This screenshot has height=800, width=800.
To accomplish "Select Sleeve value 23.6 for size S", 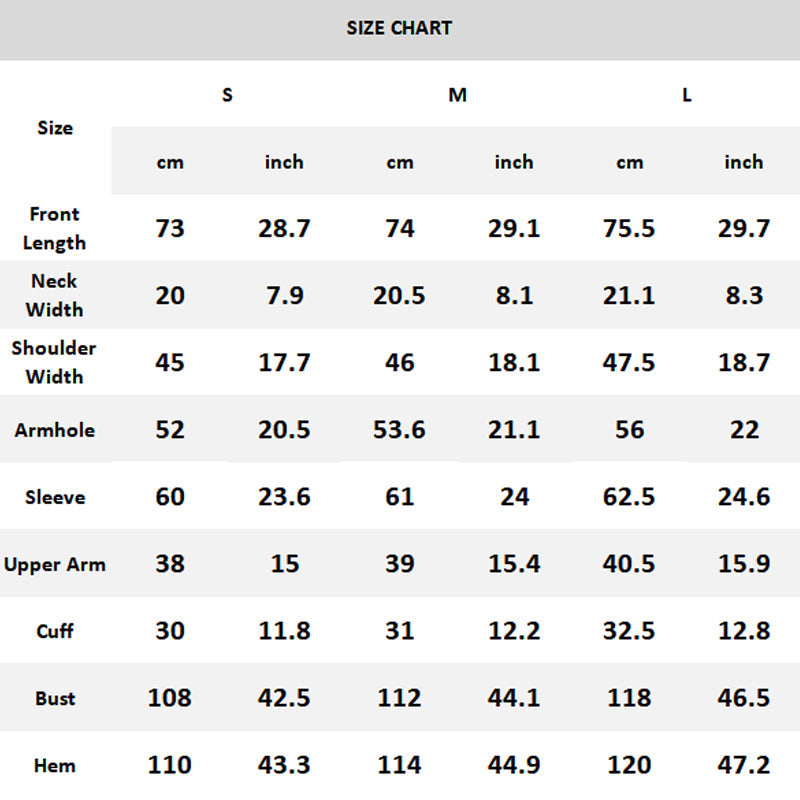I will click(x=285, y=497).
